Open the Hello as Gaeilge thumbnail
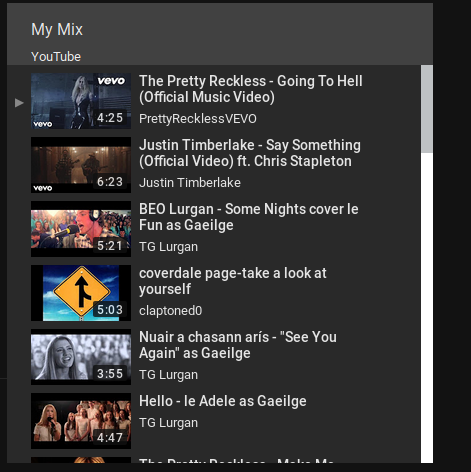The width and height of the screenshot is (471, 472). point(81,421)
